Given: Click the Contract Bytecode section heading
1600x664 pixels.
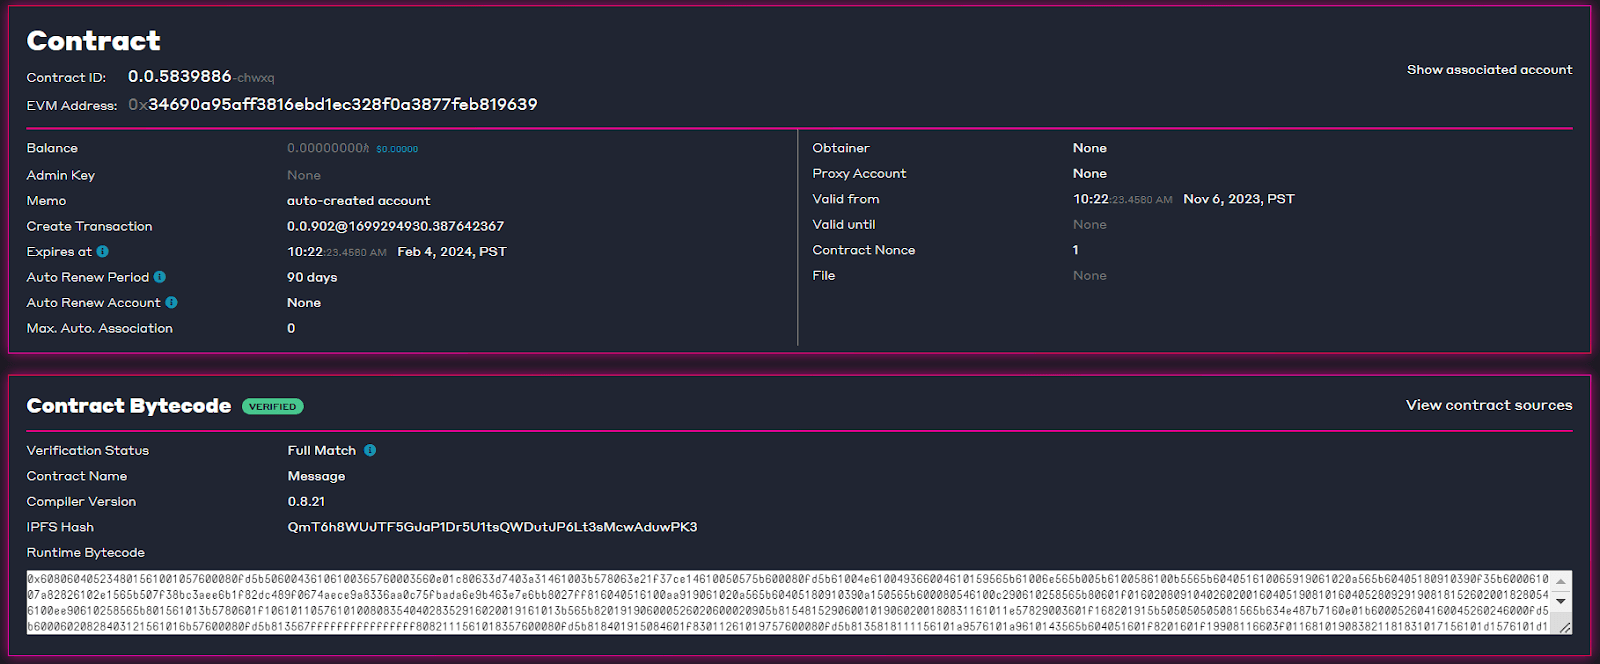Looking at the screenshot, I should tap(129, 406).
